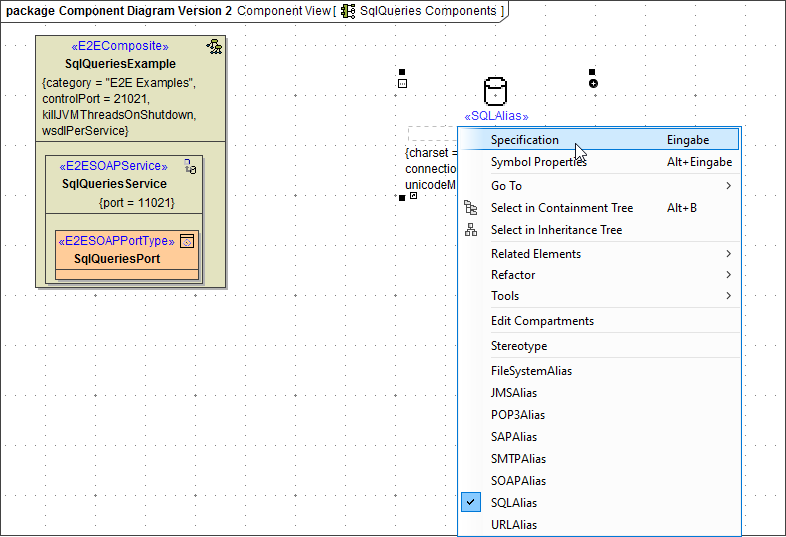Click the E2ESOAPService component icon
The width and height of the screenshot is (786, 537).
pyautogui.click(x=190, y=168)
